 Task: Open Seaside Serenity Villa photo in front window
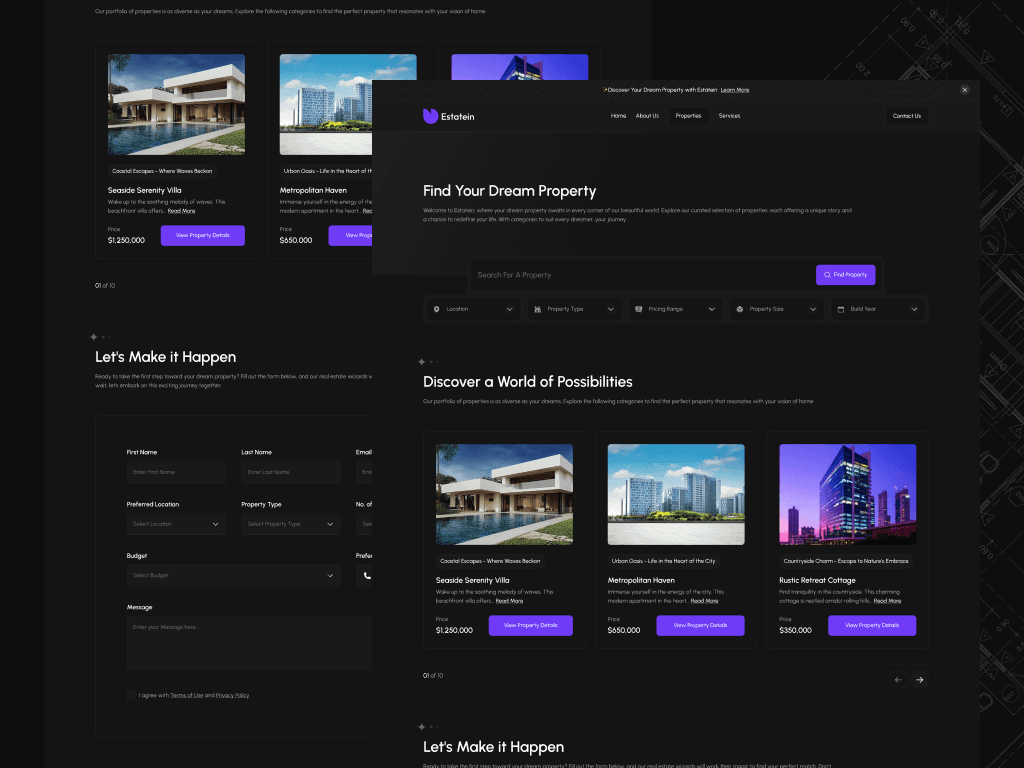point(504,494)
